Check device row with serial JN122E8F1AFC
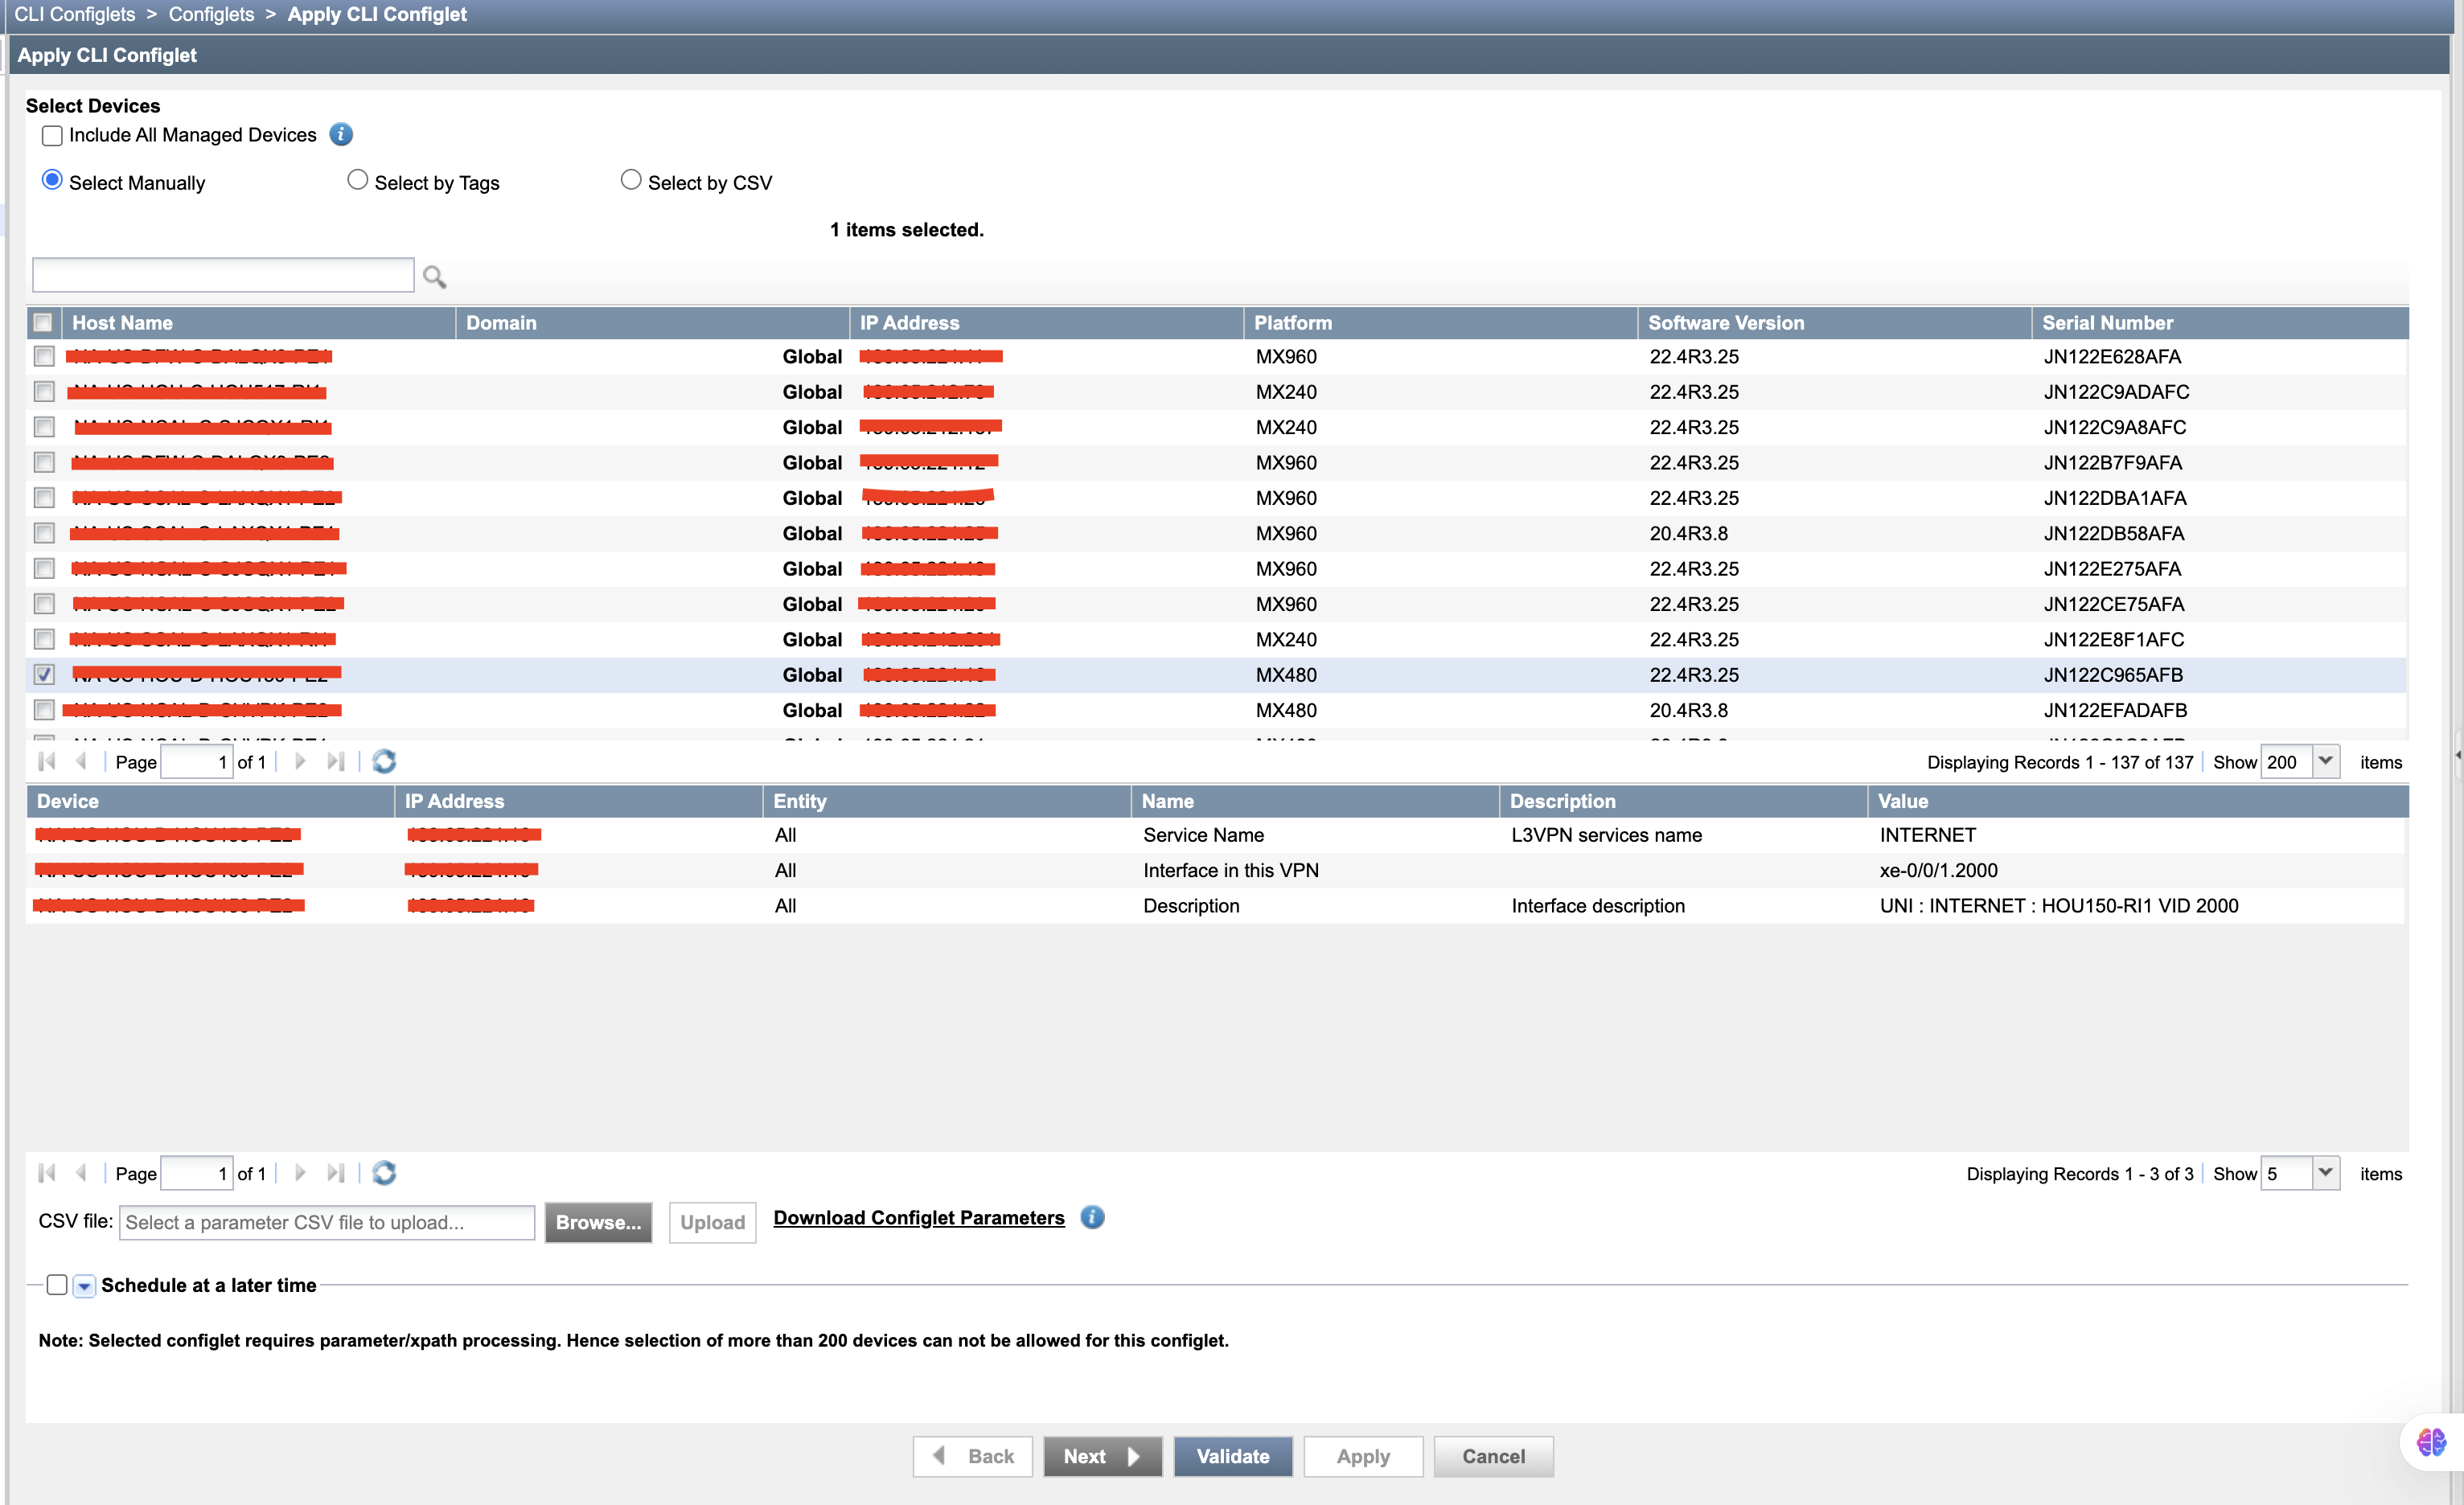 [x=44, y=639]
